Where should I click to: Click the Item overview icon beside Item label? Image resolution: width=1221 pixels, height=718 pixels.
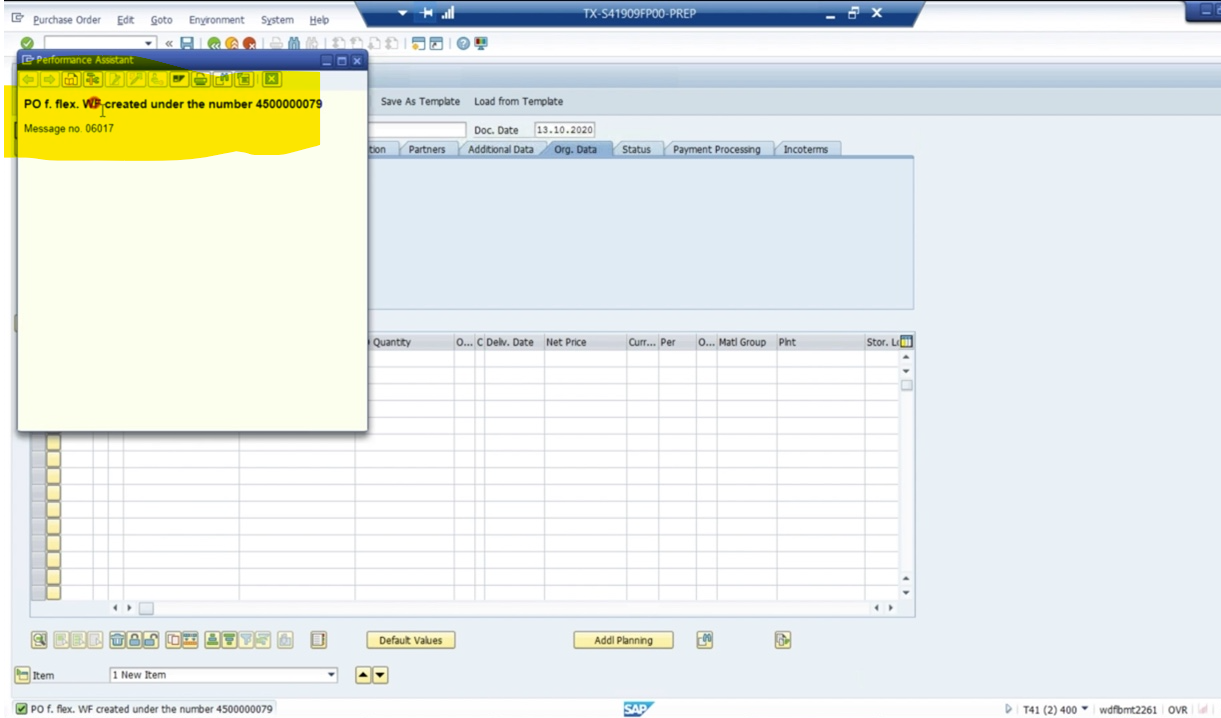(20, 674)
